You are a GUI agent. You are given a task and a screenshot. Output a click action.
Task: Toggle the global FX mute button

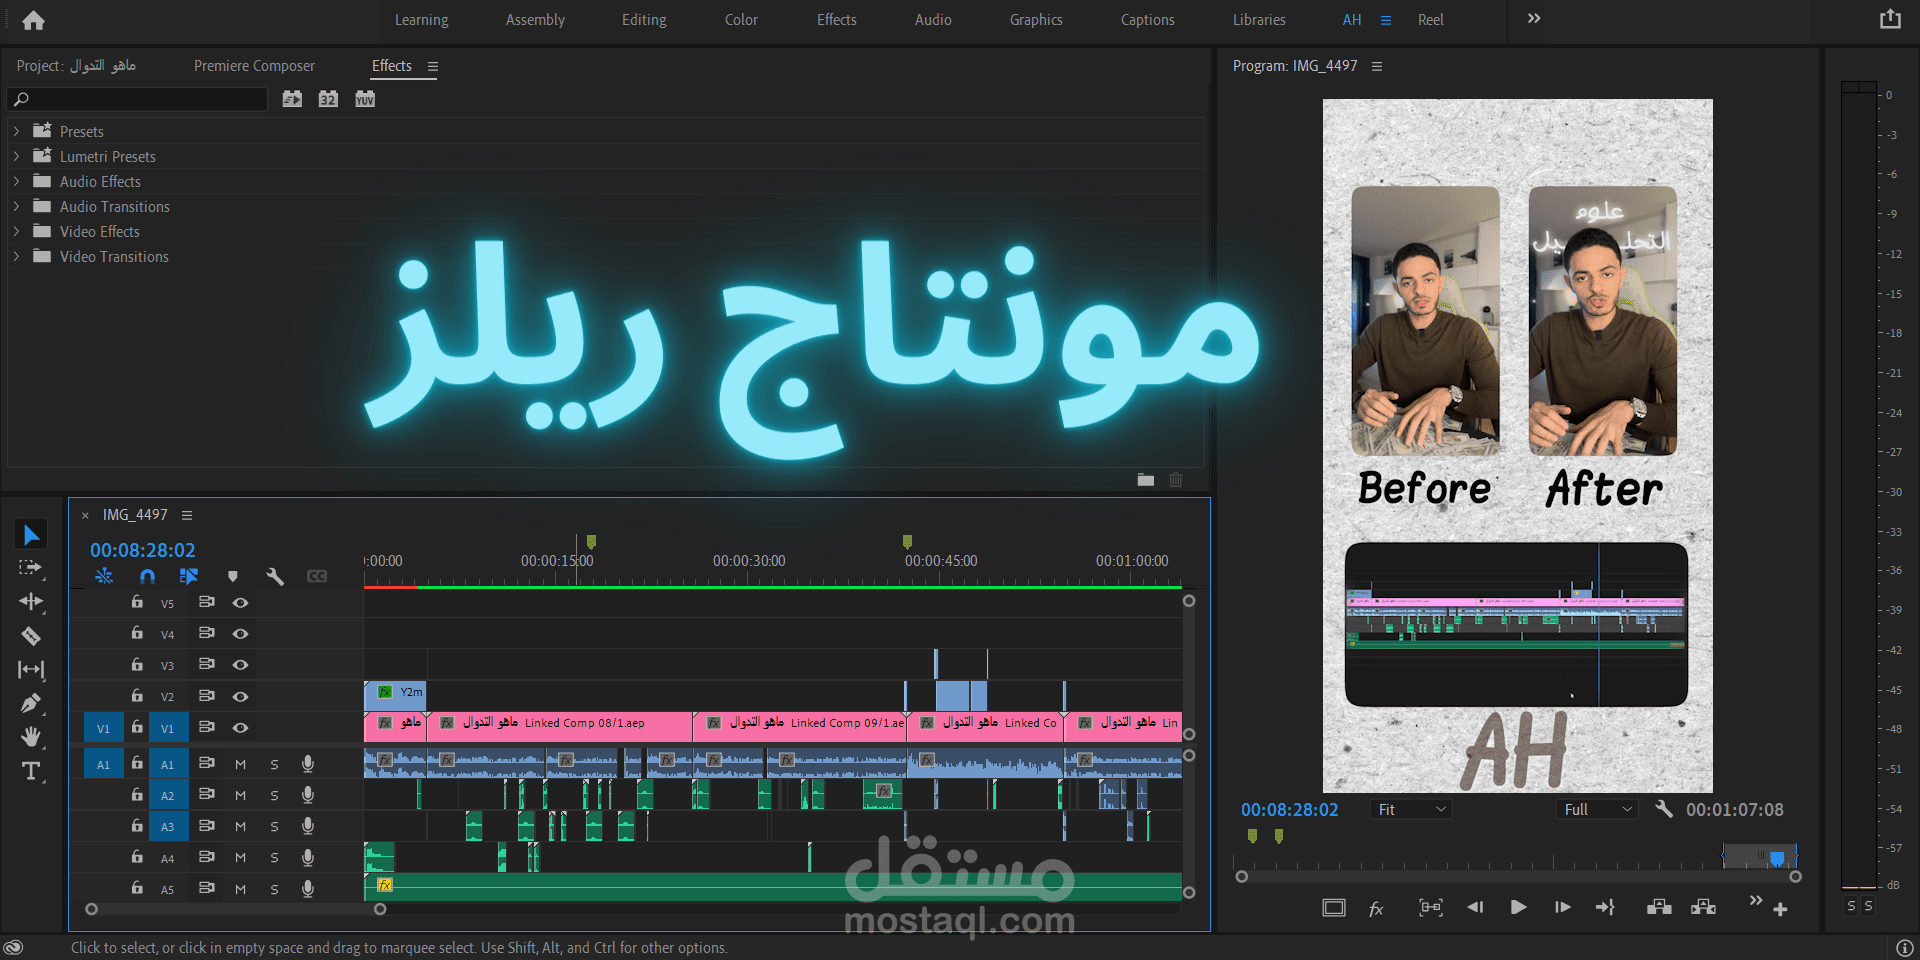[1376, 908]
